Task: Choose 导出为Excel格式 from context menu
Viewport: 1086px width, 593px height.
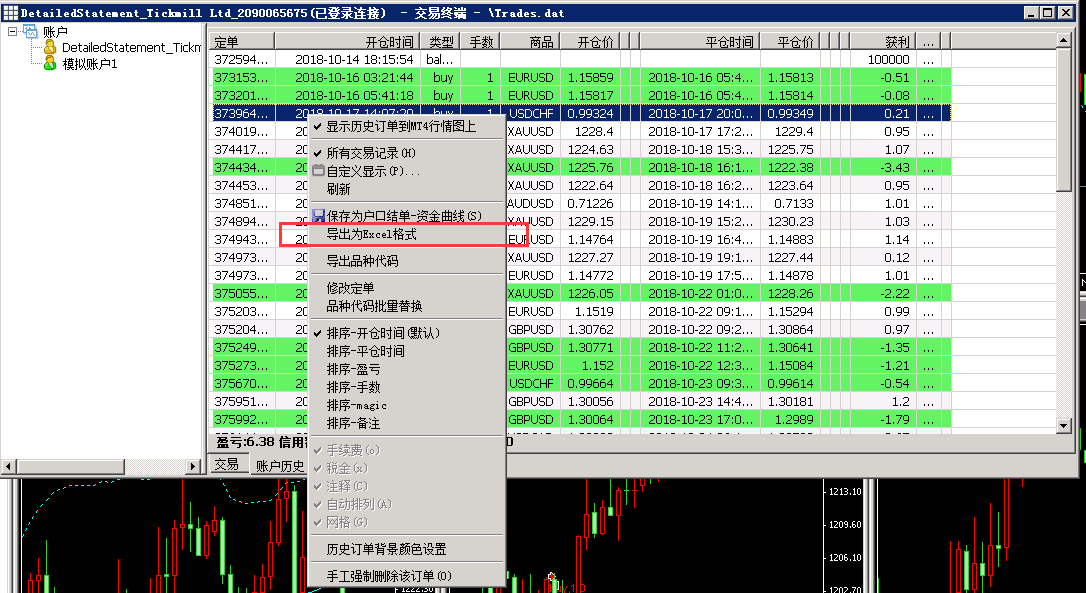Action: [371, 235]
